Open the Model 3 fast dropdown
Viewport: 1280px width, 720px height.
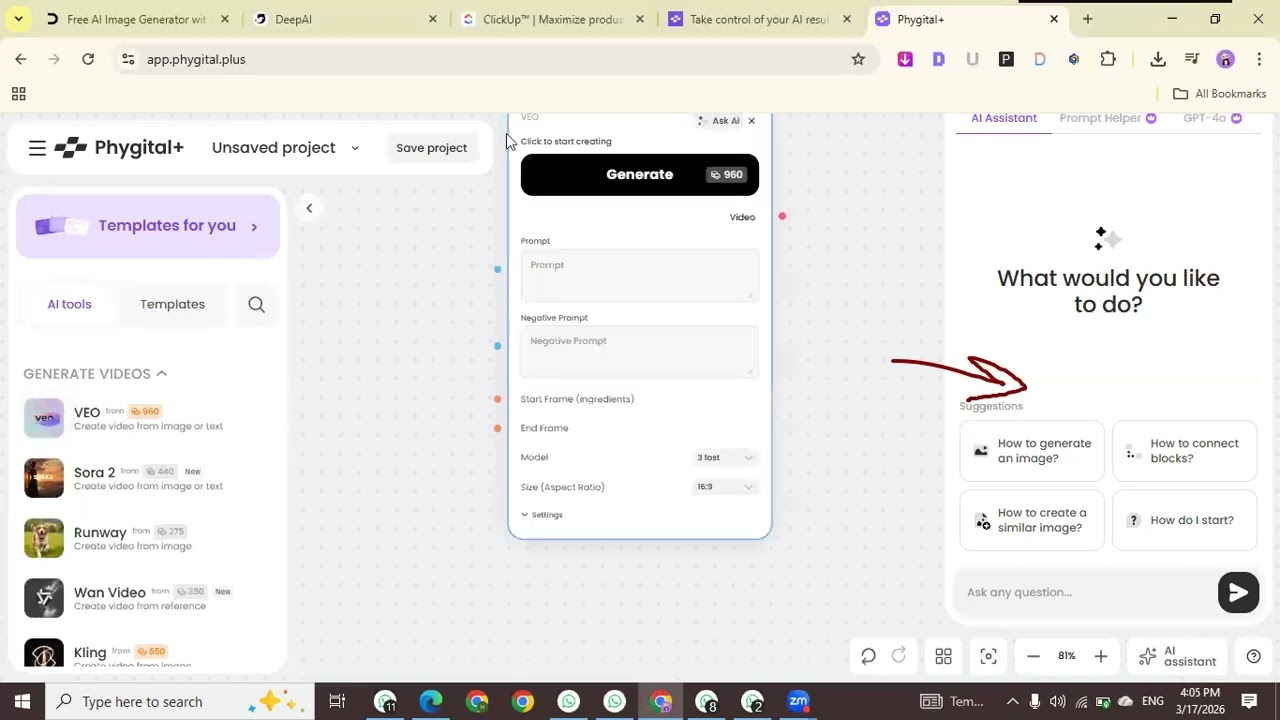[724, 457]
